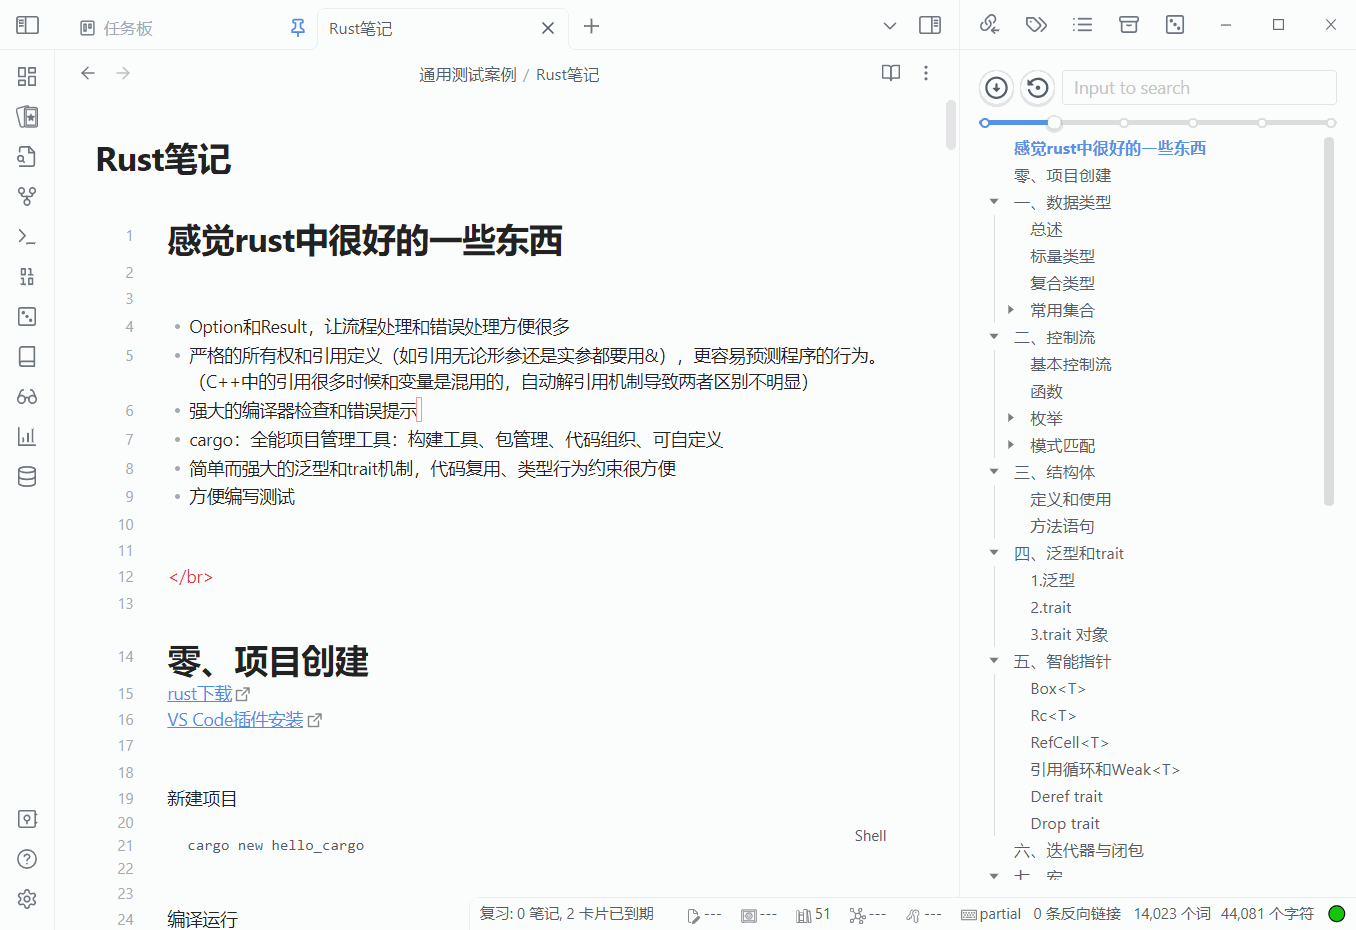Viewport: 1356px width, 930px height.
Task: Set outline slider to the last level dot
Action: point(1331,123)
